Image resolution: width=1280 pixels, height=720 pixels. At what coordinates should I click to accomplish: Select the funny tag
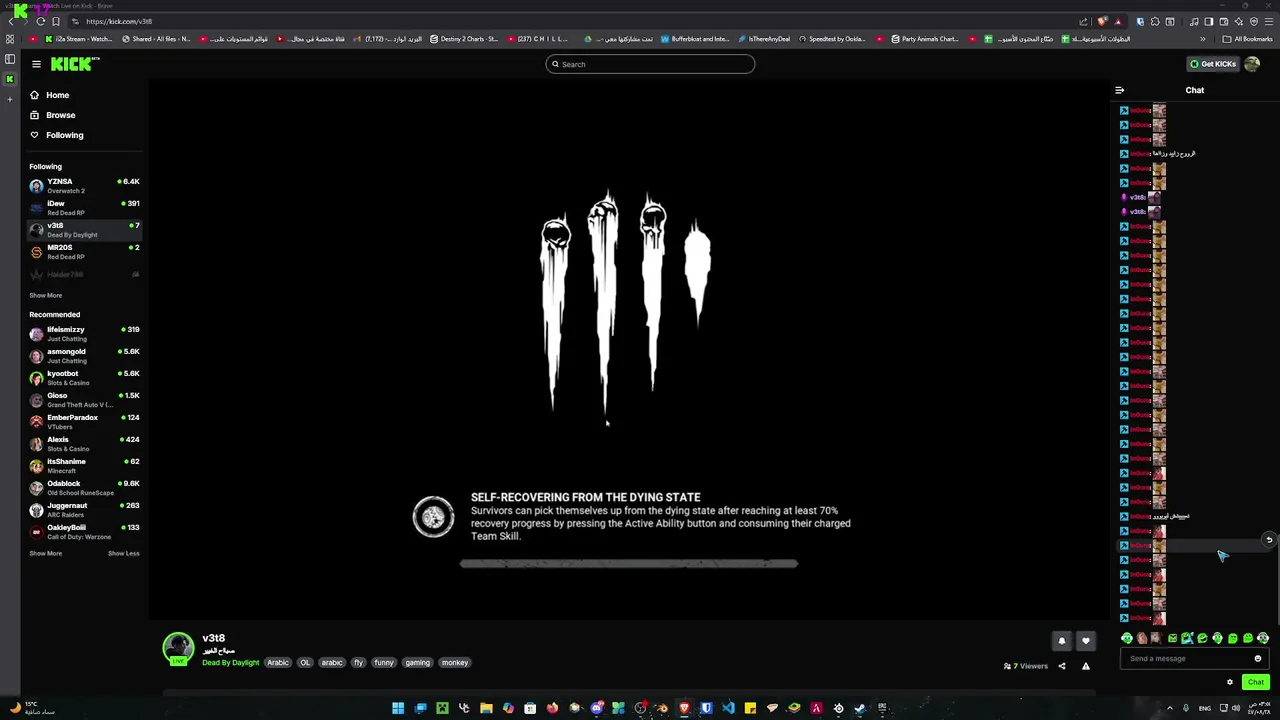pyautogui.click(x=384, y=662)
